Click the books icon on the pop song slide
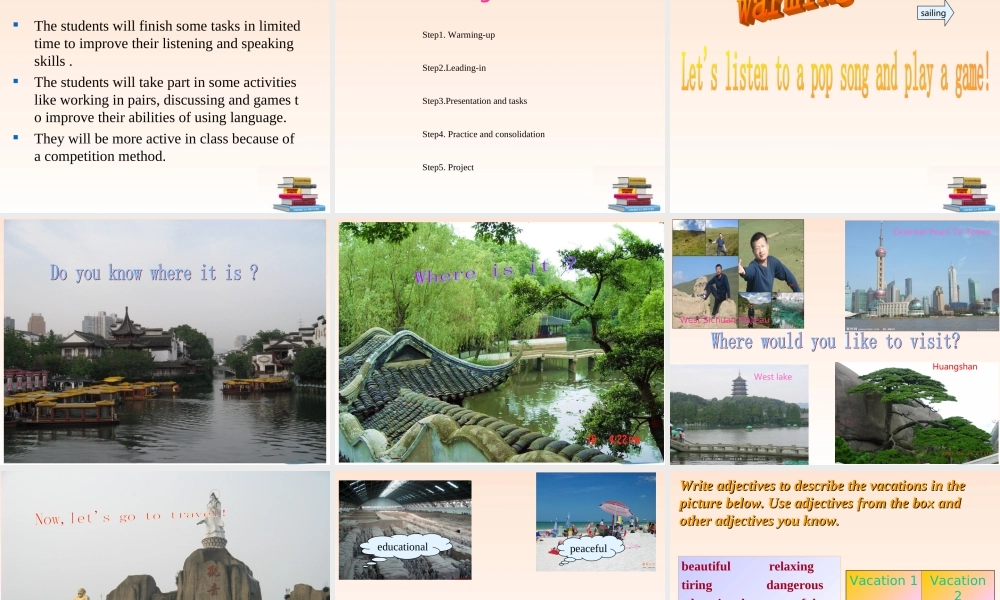The width and height of the screenshot is (1000, 600). (969, 194)
